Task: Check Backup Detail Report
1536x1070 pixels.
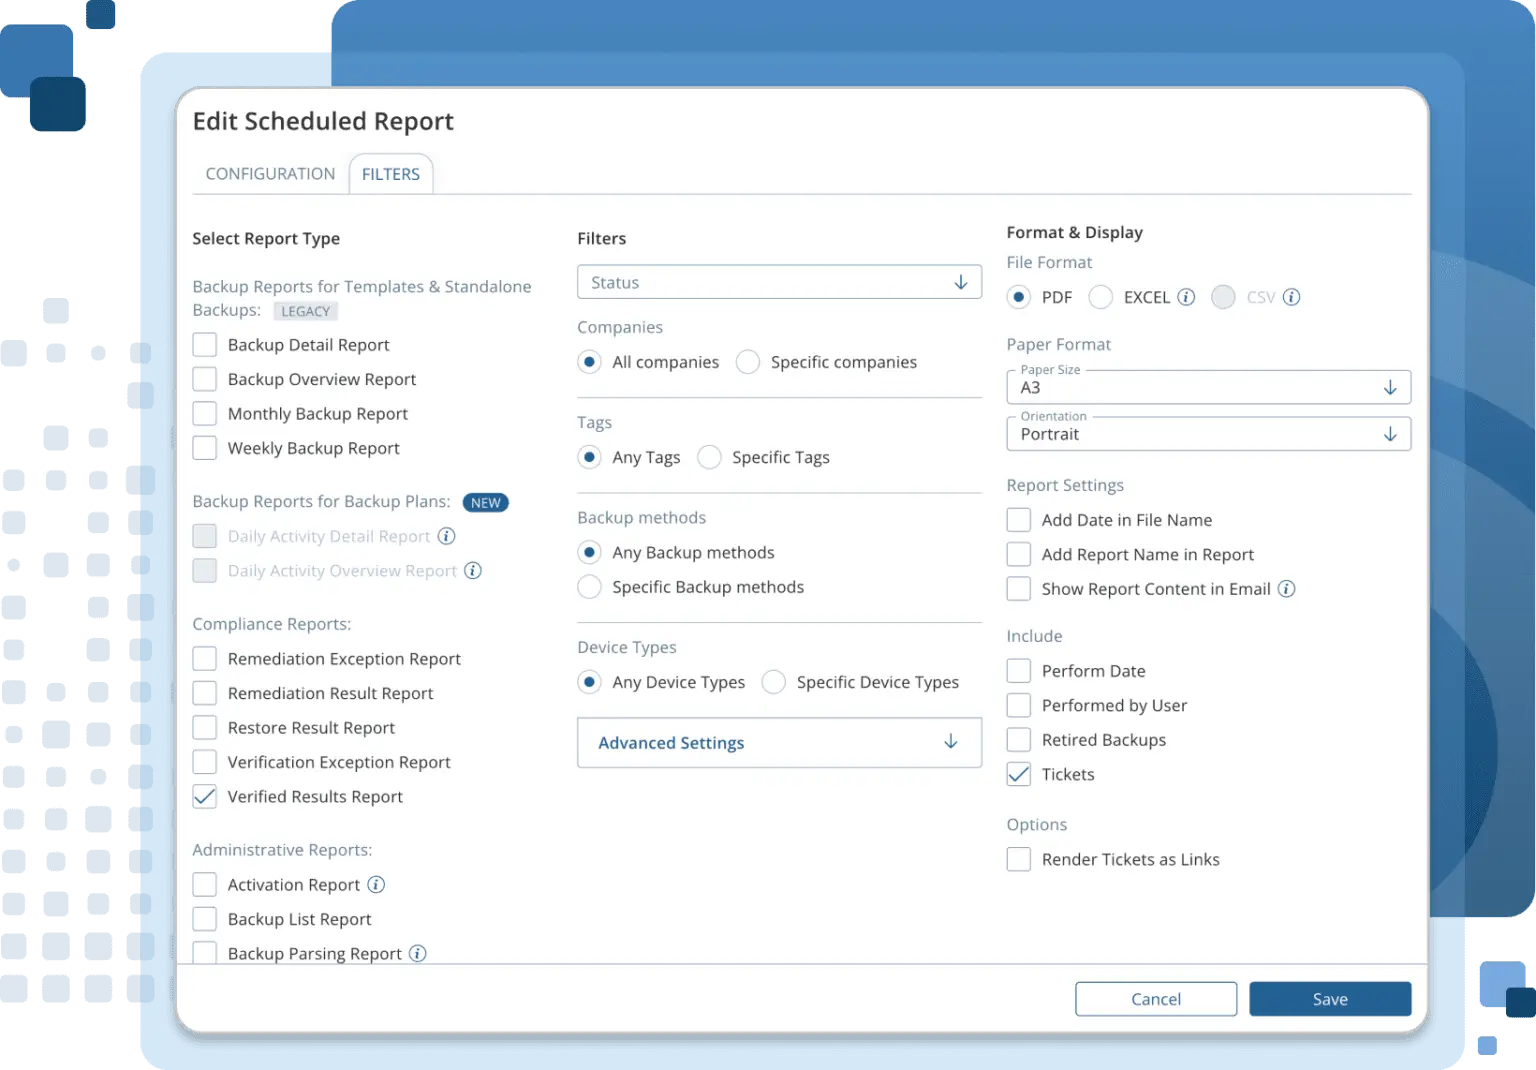Action: (205, 345)
